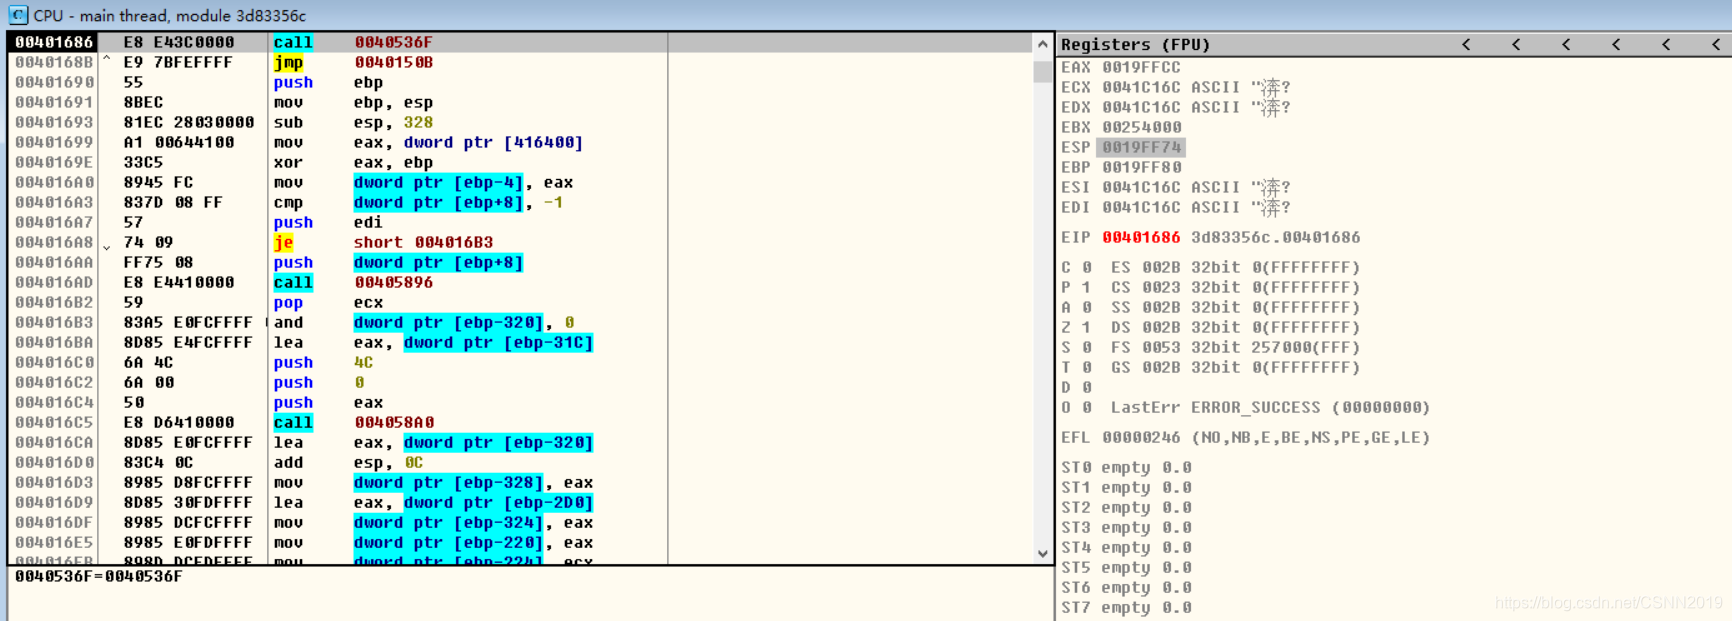
Task: Click the D flag value
Action: tap(1087, 387)
